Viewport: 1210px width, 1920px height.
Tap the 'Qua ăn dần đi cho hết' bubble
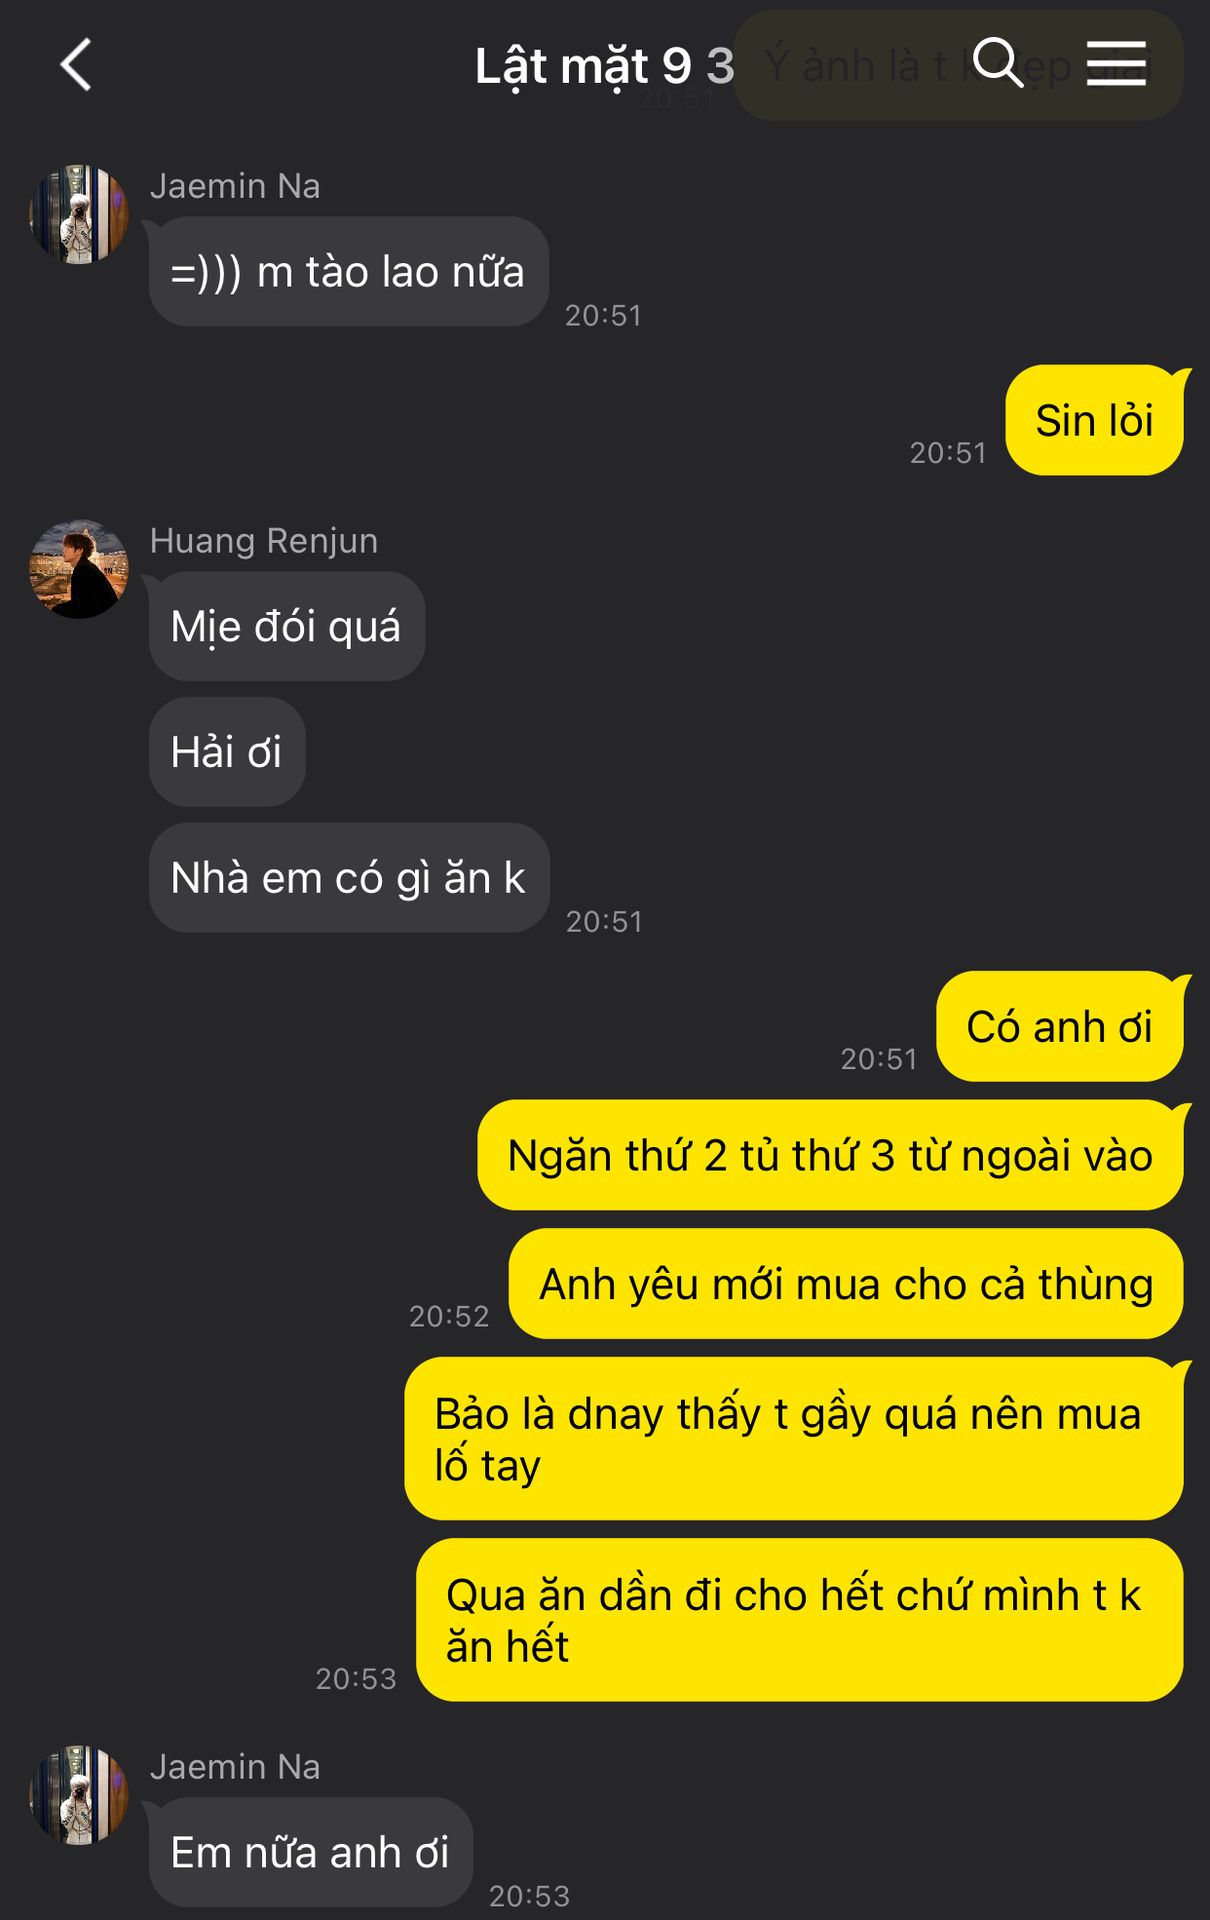800,1620
